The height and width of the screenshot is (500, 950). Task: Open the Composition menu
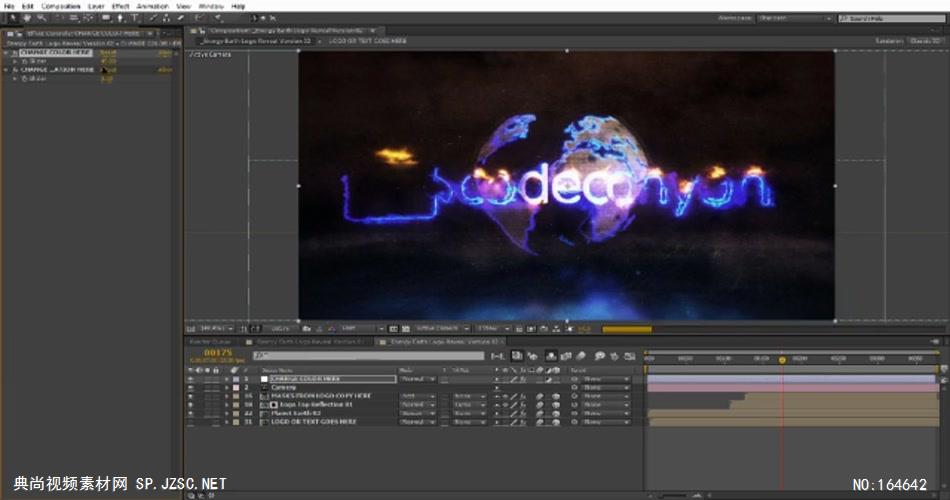coord(60,6)
